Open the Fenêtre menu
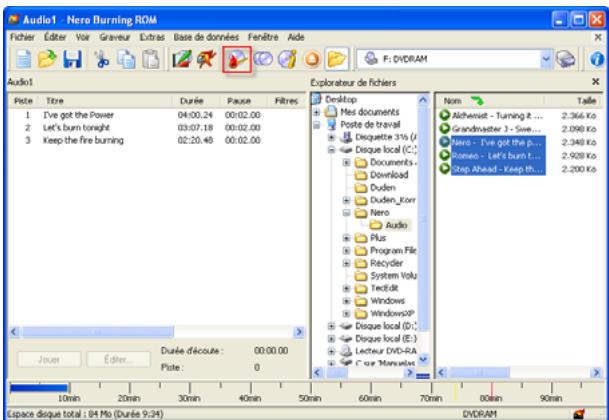This screenshot has width=609, height=420. point(263,37)
